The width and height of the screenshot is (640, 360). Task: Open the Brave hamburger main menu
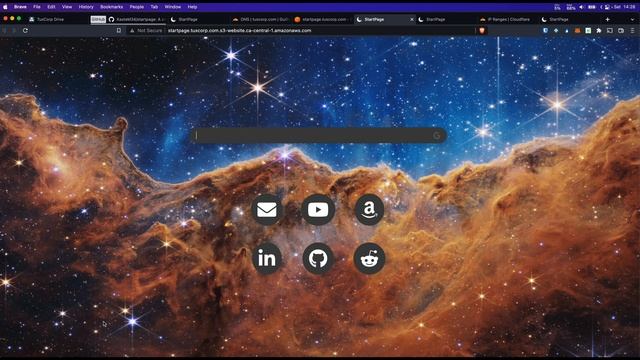(632, 31)
